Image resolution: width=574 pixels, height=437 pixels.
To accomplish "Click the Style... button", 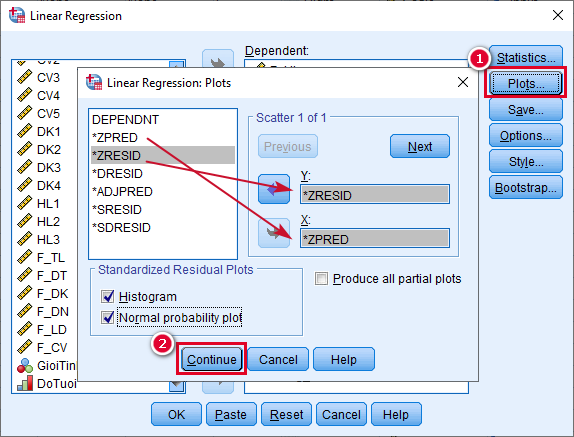I will [526, 161].
